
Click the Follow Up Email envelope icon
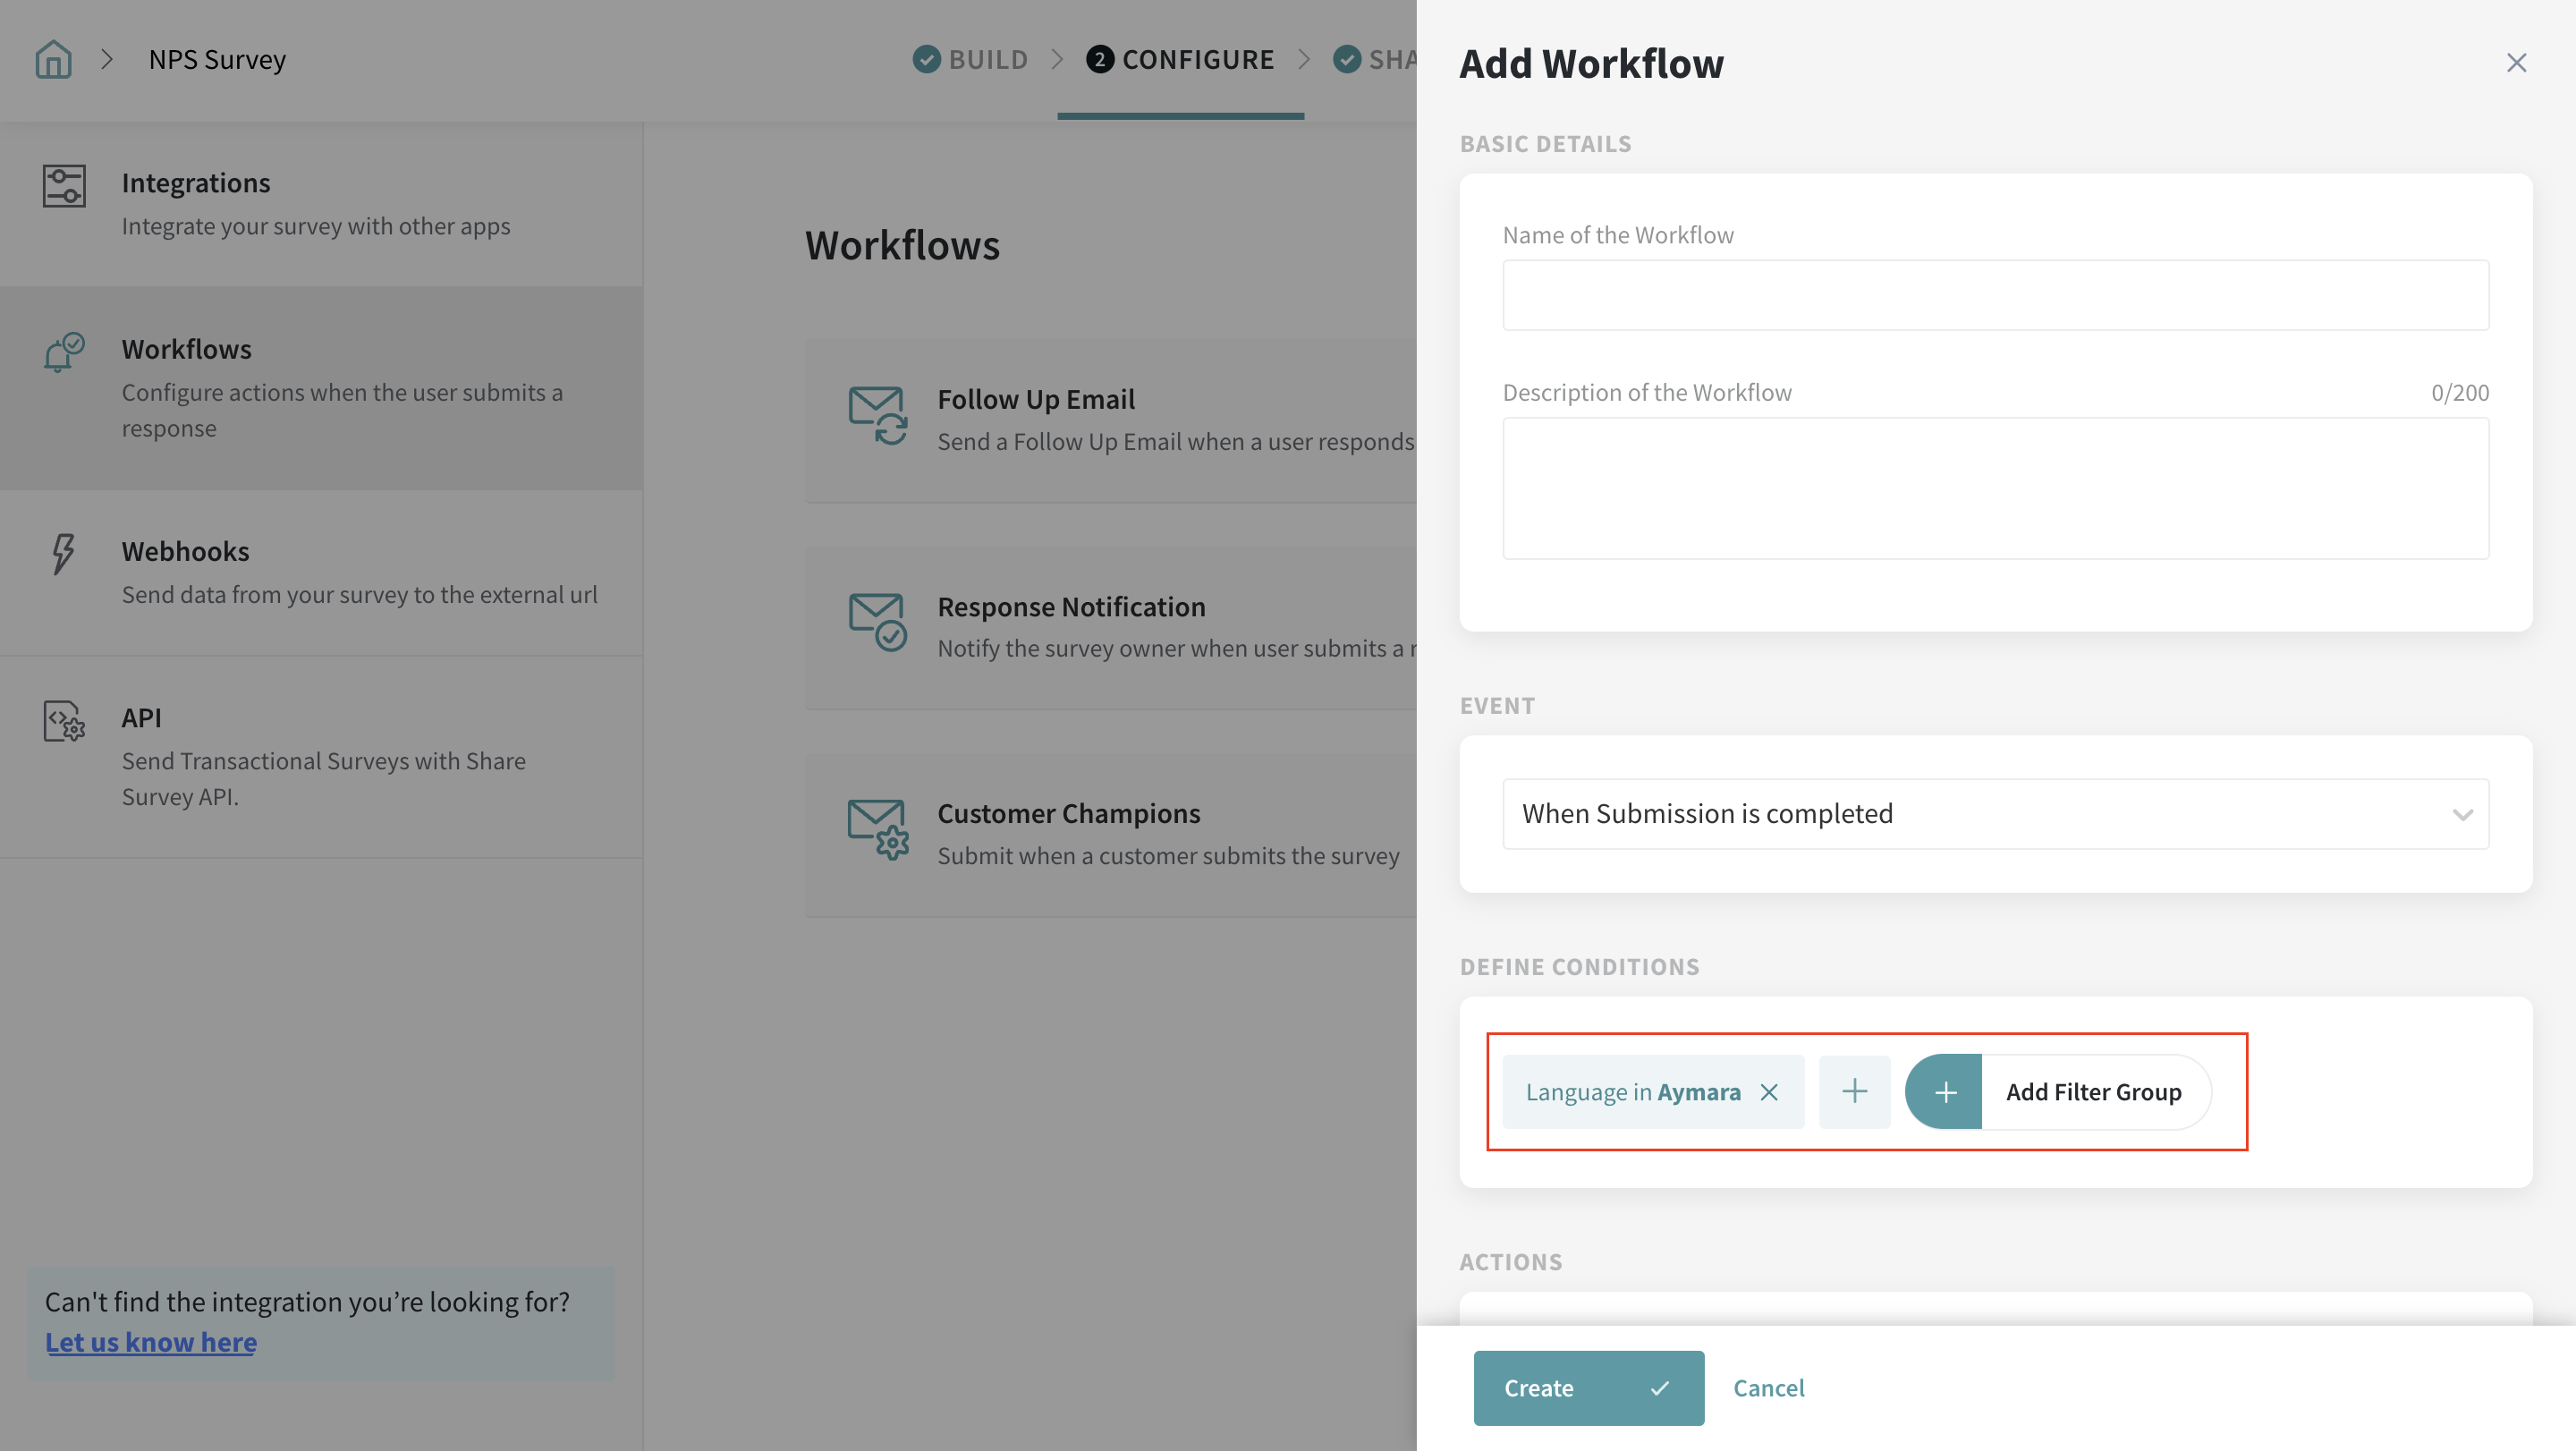(x=877, y=415)
